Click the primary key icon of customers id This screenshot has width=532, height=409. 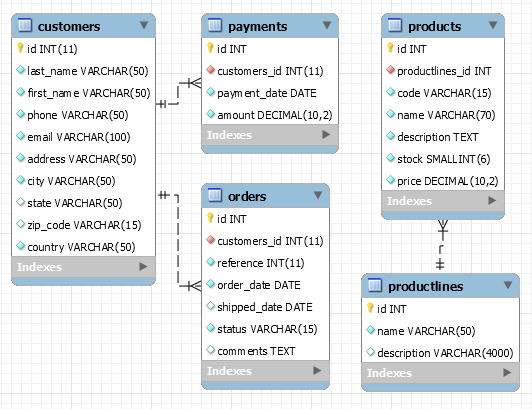(x=20, y=48)
